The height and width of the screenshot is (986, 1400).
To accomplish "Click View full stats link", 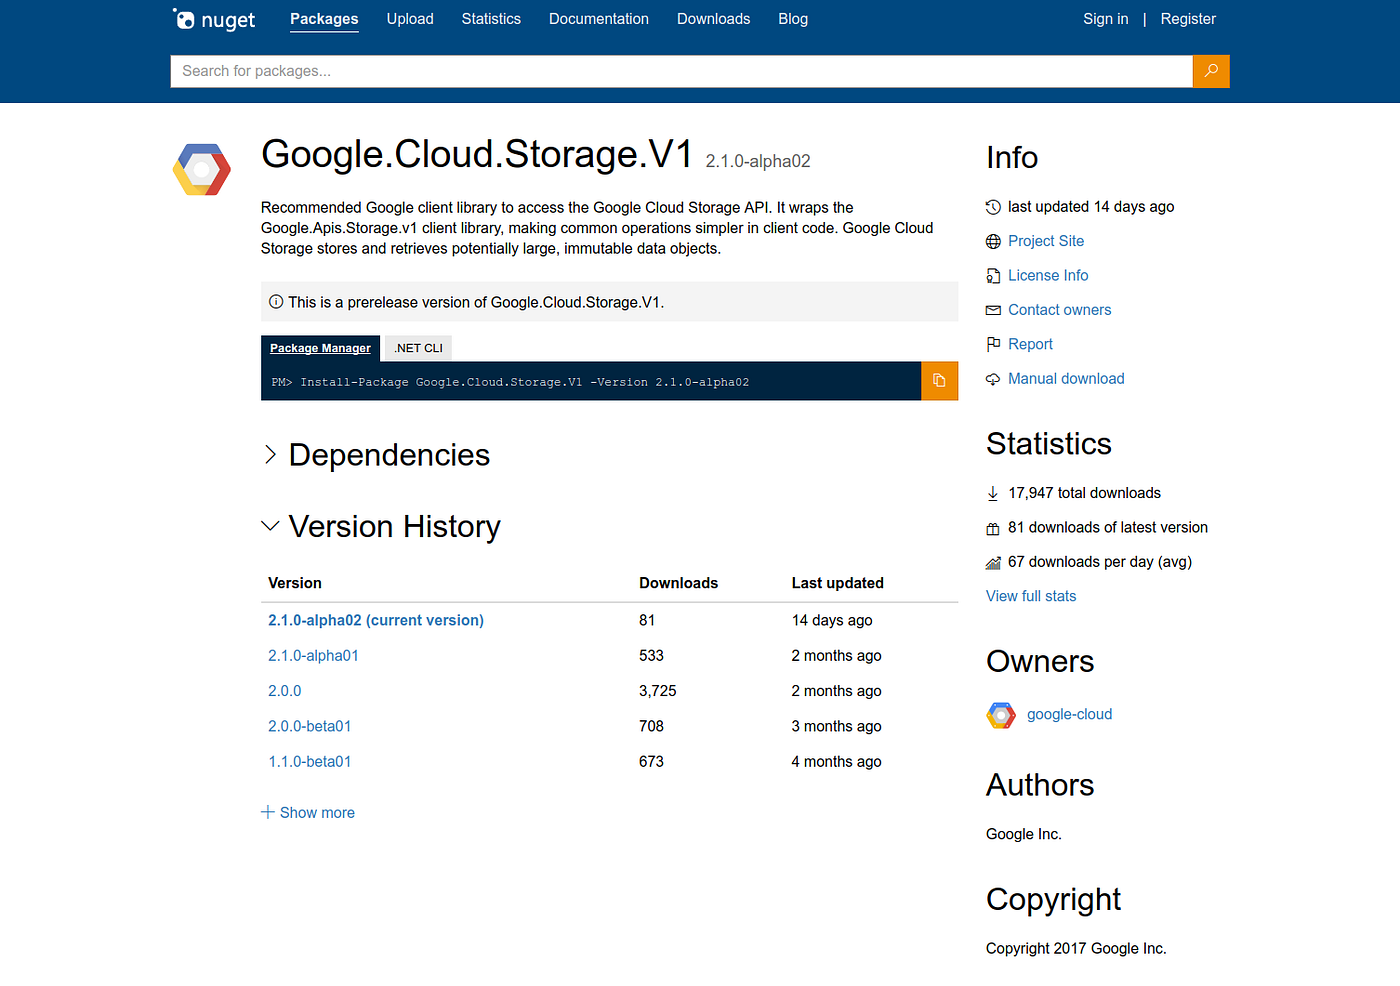I will [x=1031, y=595].
